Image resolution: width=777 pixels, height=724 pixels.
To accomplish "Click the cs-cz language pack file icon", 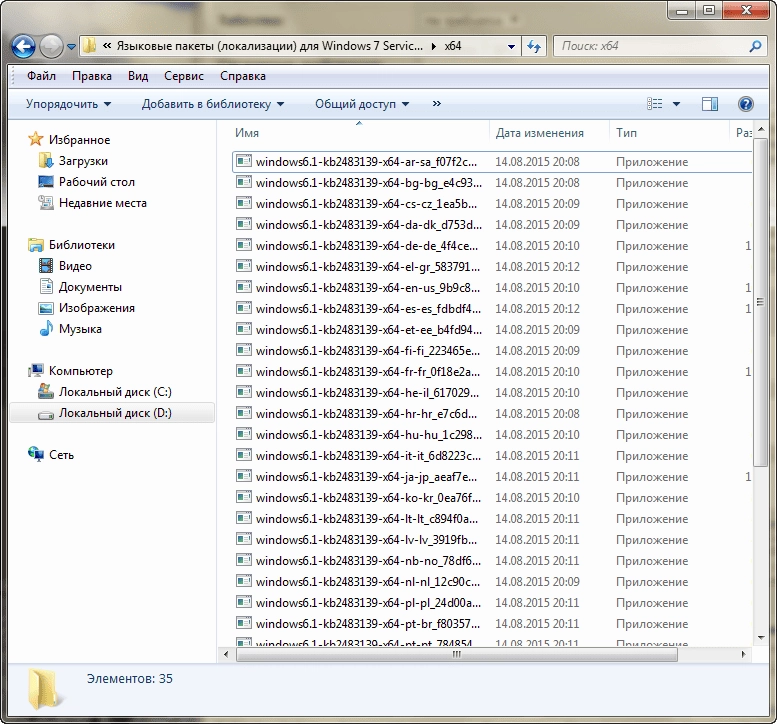I will [243, 203].
